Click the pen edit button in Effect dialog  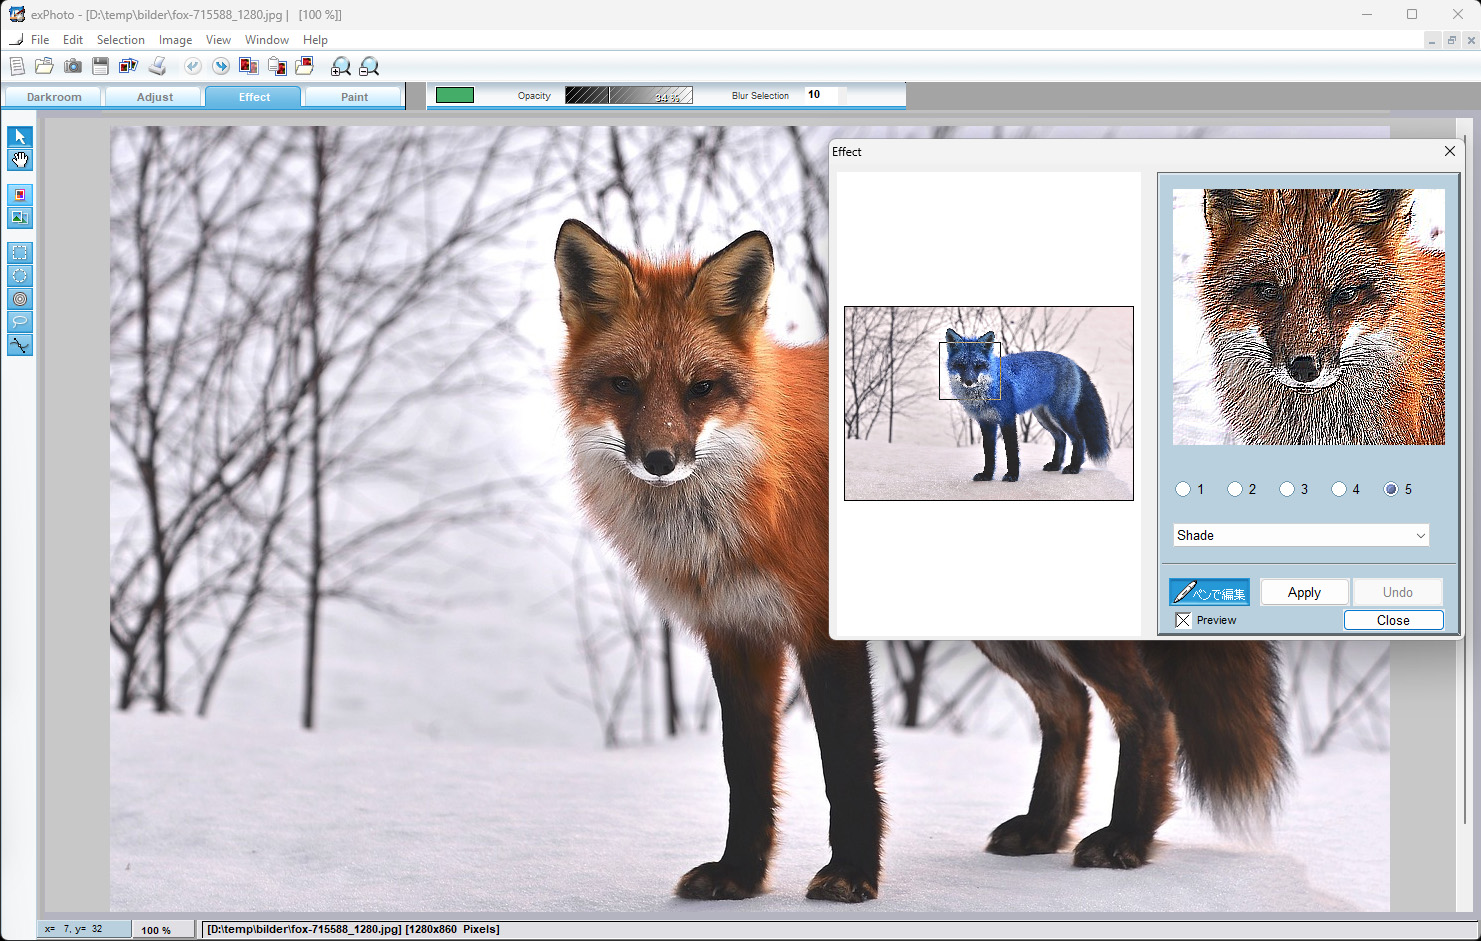point(1209,592)
